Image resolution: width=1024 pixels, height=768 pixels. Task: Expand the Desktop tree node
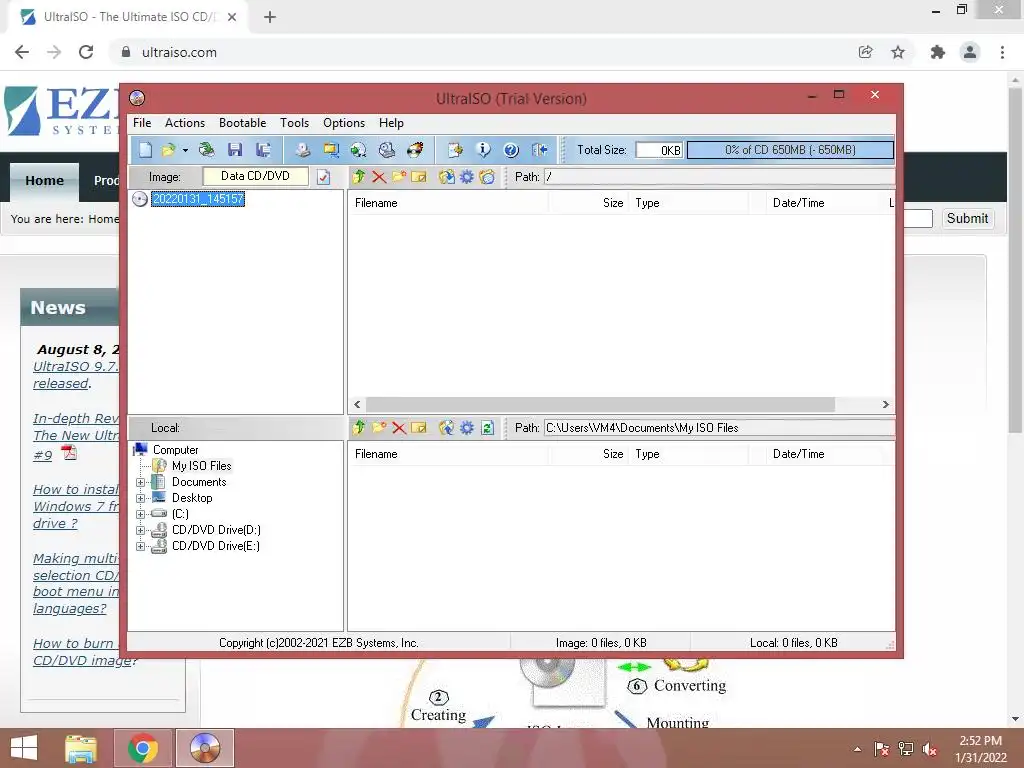coord(140,498)
